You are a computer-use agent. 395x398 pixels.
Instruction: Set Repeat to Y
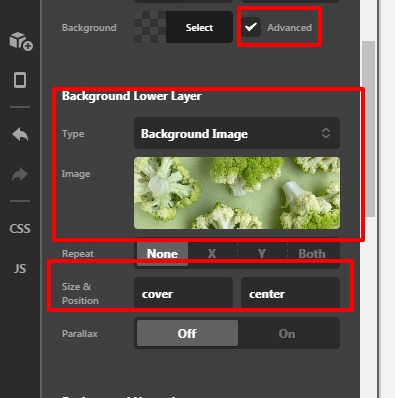click(262, 254)
